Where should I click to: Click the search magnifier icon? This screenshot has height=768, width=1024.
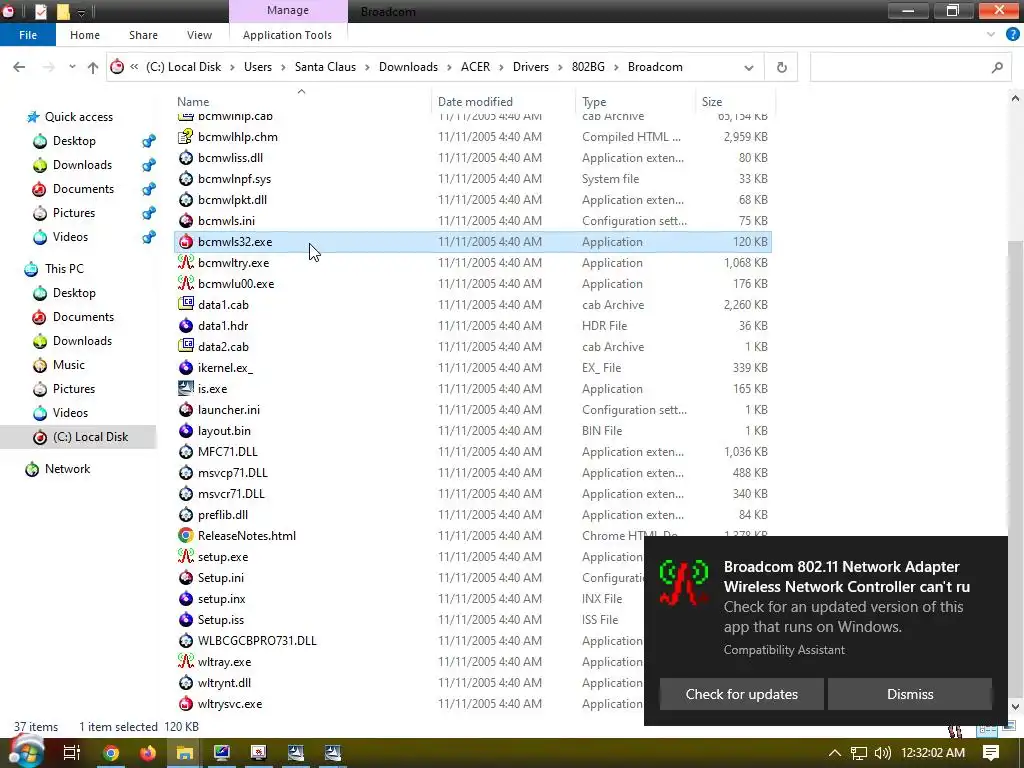point(997,67)
